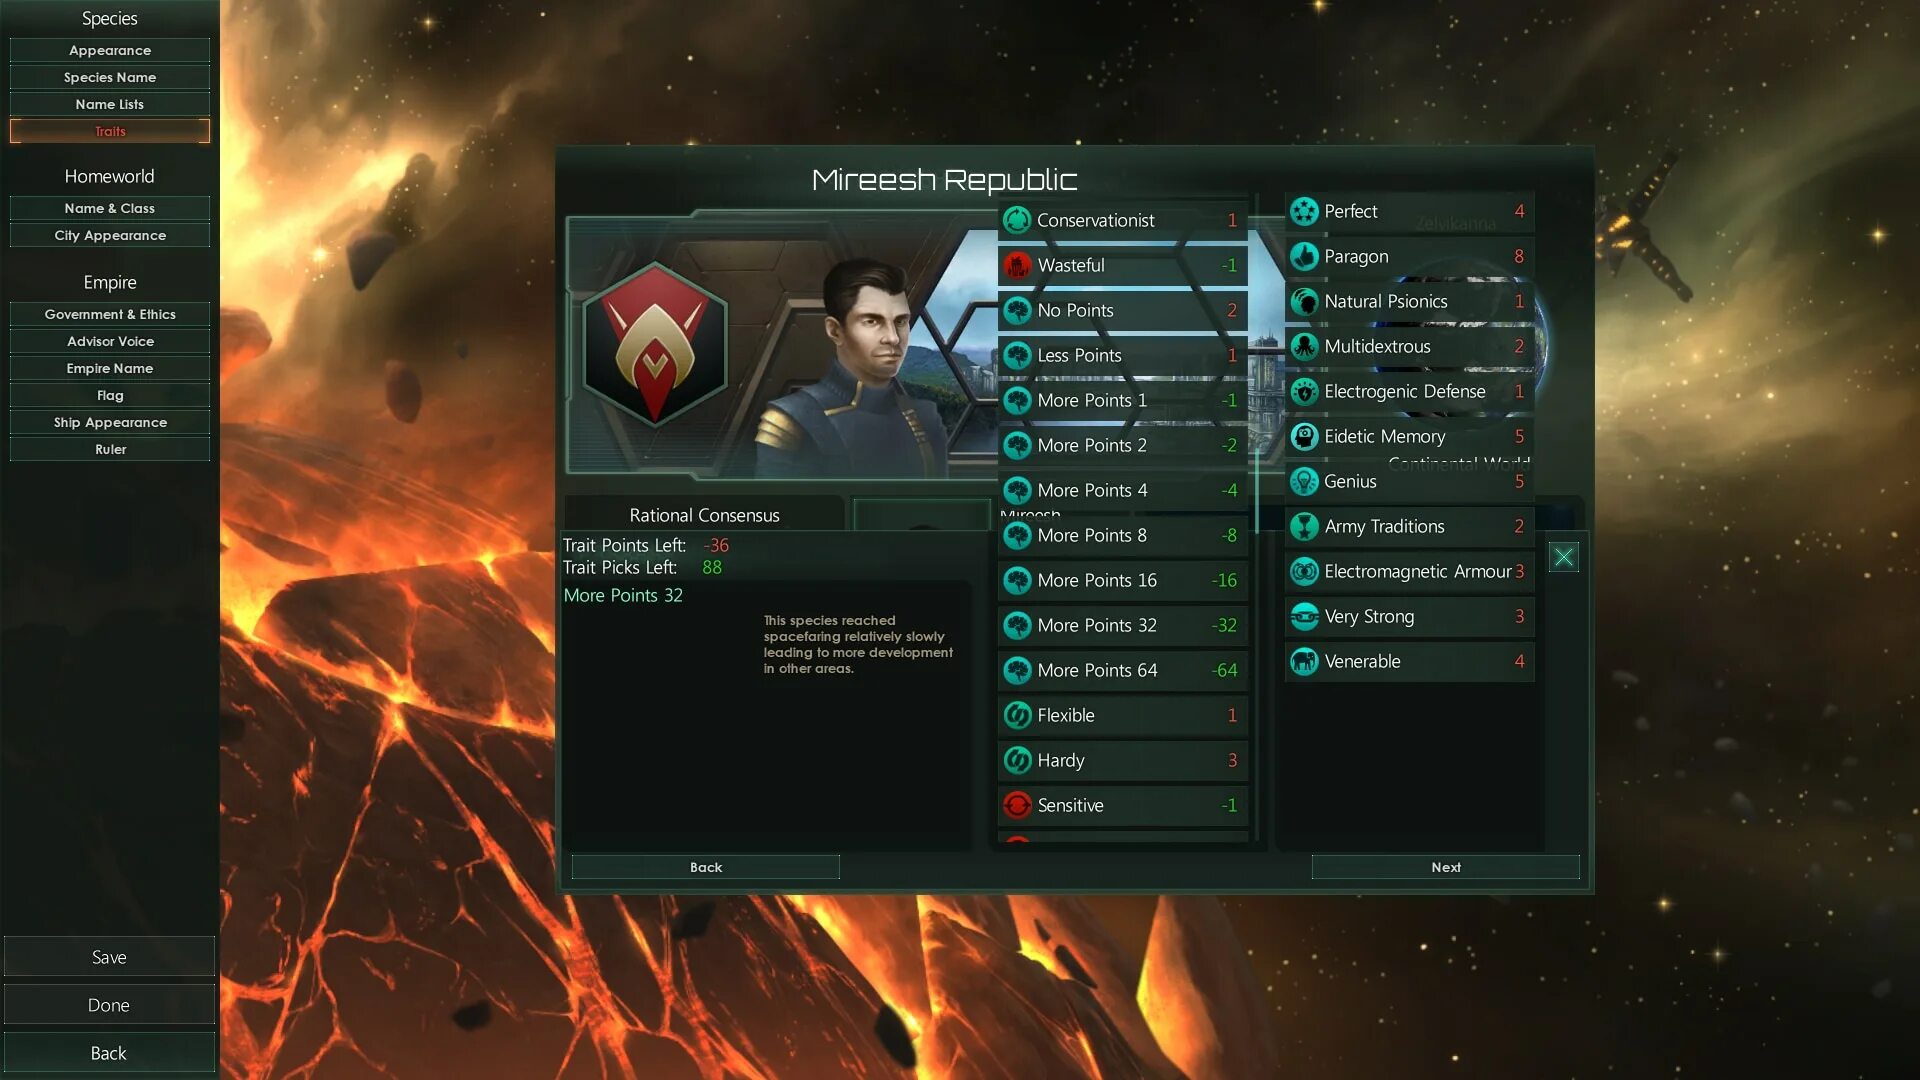Select the red Wasteful trait icon
Viewport: 1920px width, 1080px height.
coord(1017,265)
